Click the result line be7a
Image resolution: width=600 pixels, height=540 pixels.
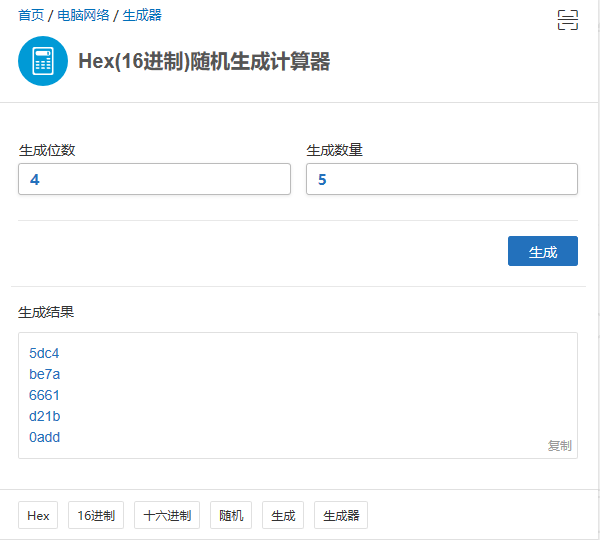[x=45, y=374]
